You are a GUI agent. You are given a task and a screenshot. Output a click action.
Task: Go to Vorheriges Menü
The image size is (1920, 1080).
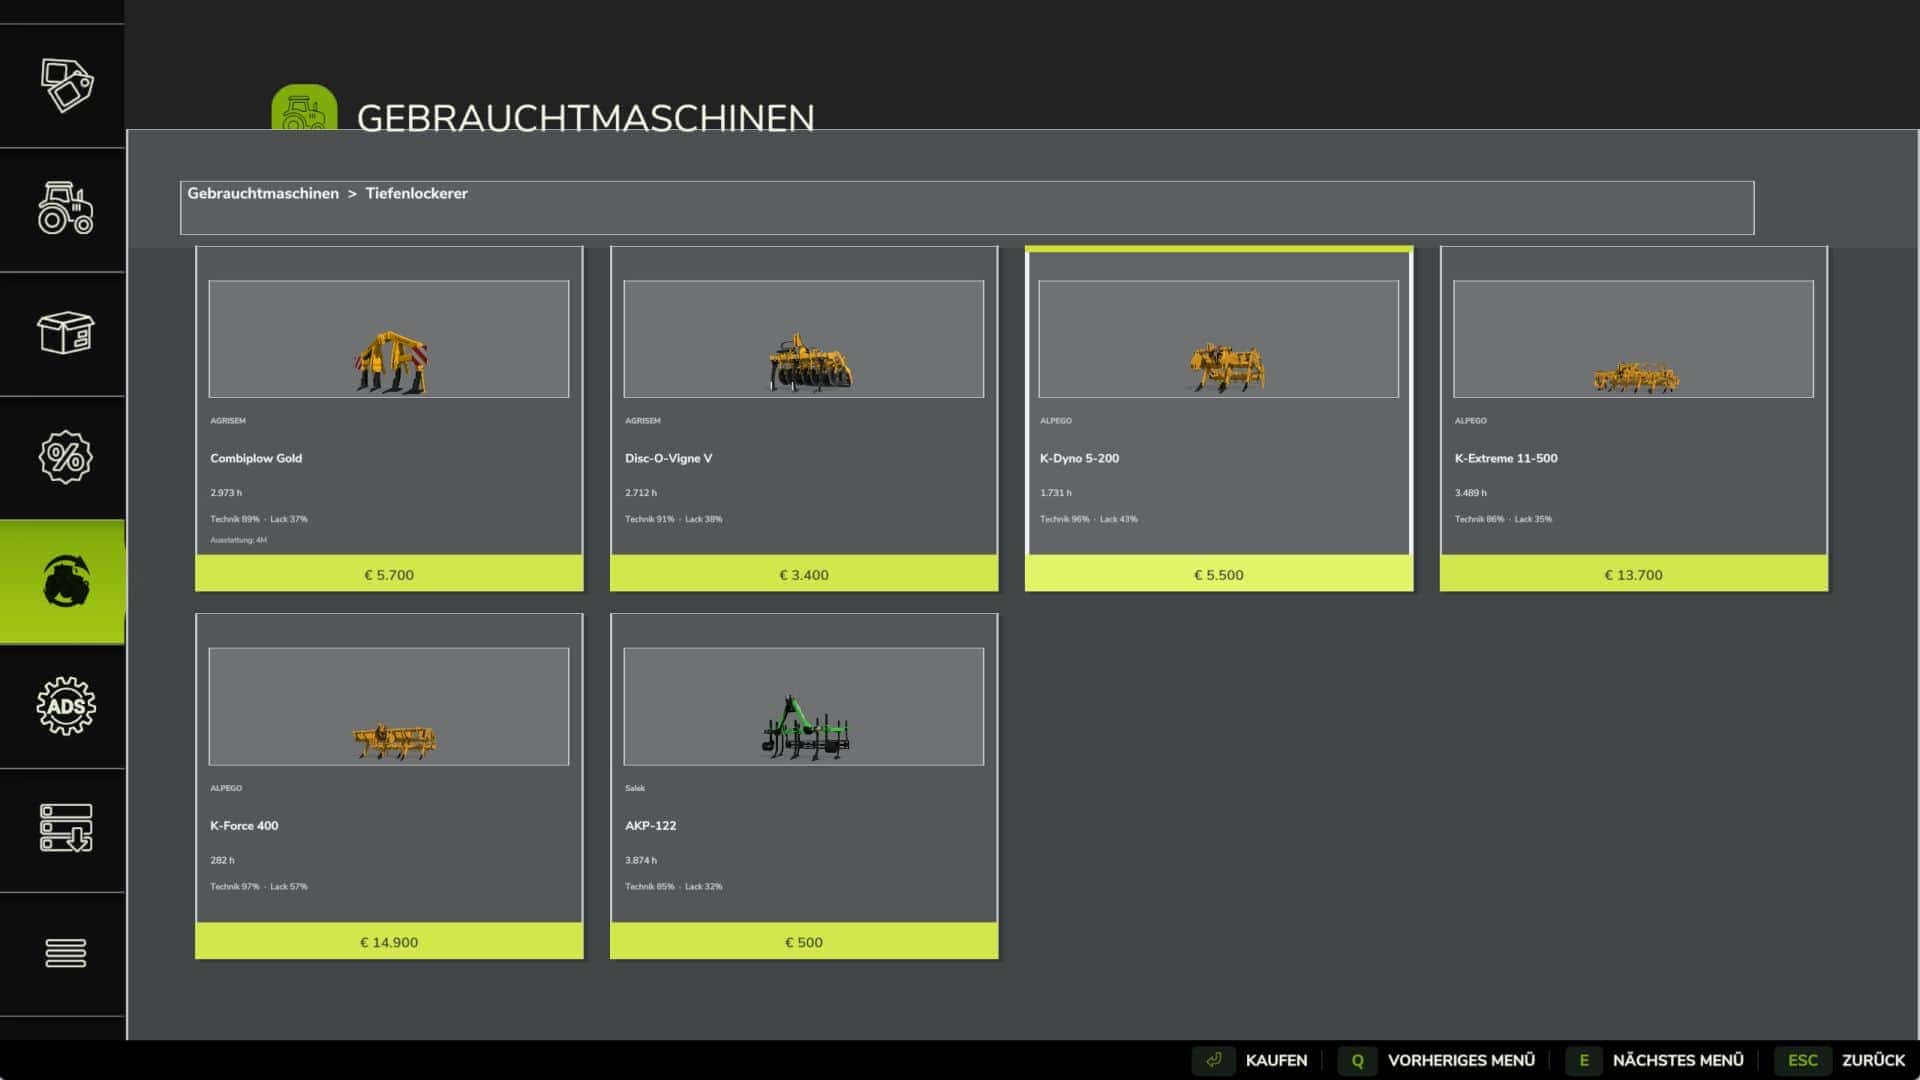[1461, 1060]
